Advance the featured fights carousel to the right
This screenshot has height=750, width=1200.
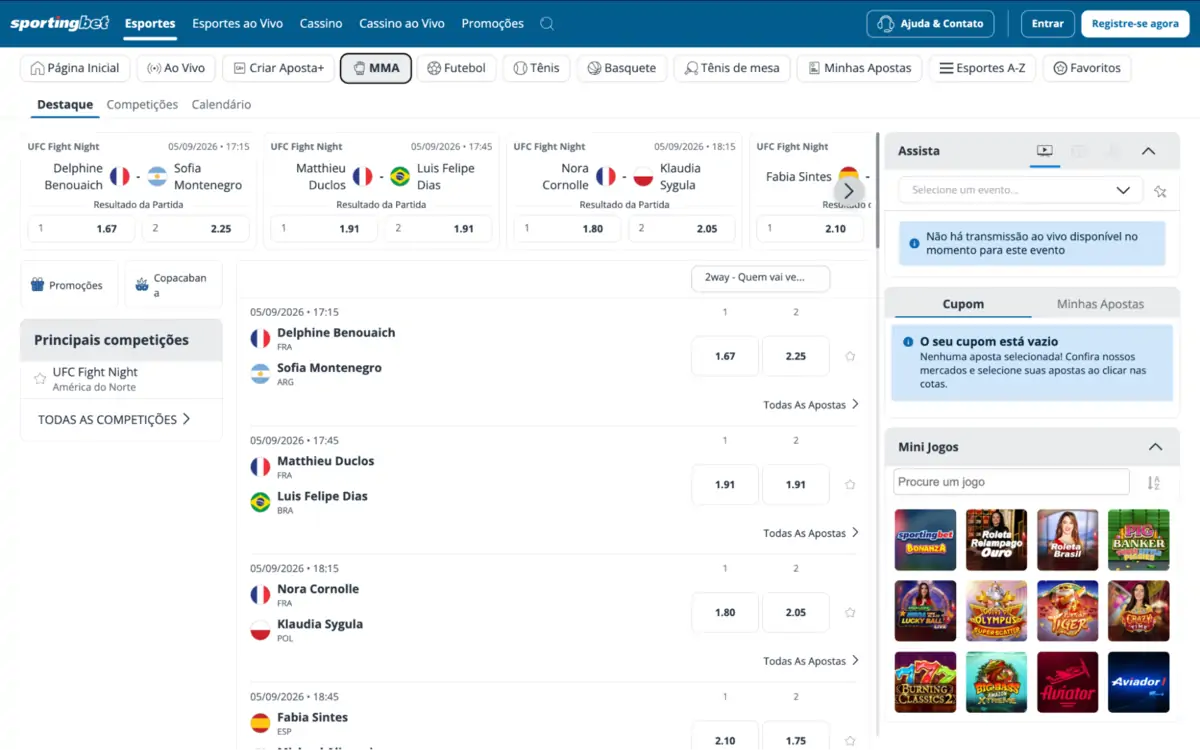tap(848, 190)
